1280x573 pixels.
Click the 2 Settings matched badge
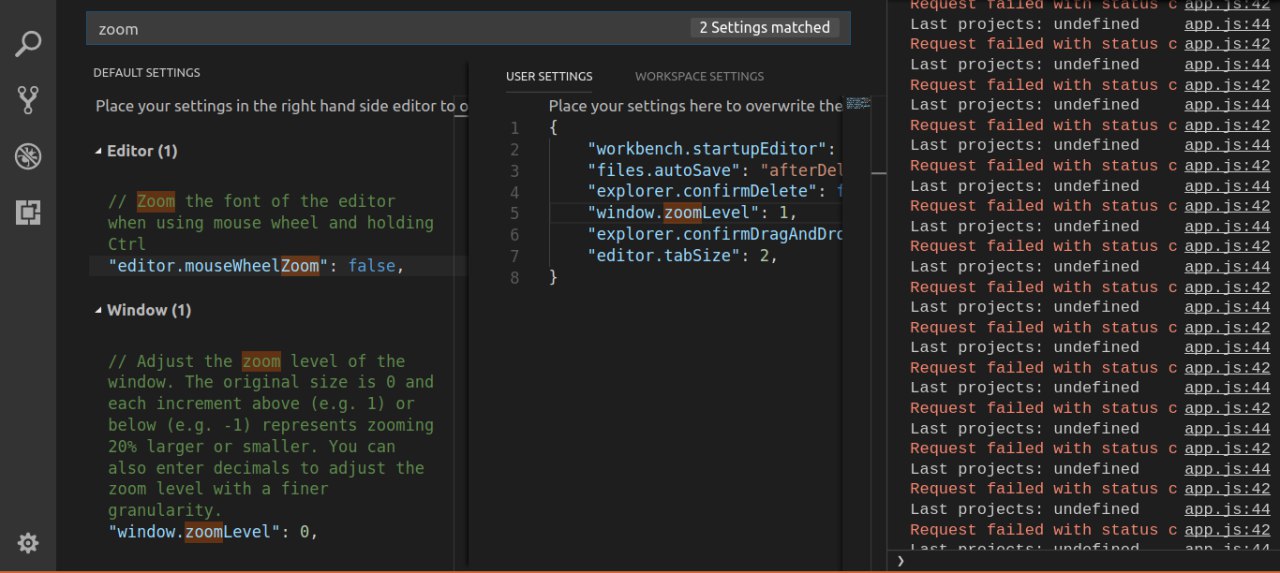[x=764, y=28]
